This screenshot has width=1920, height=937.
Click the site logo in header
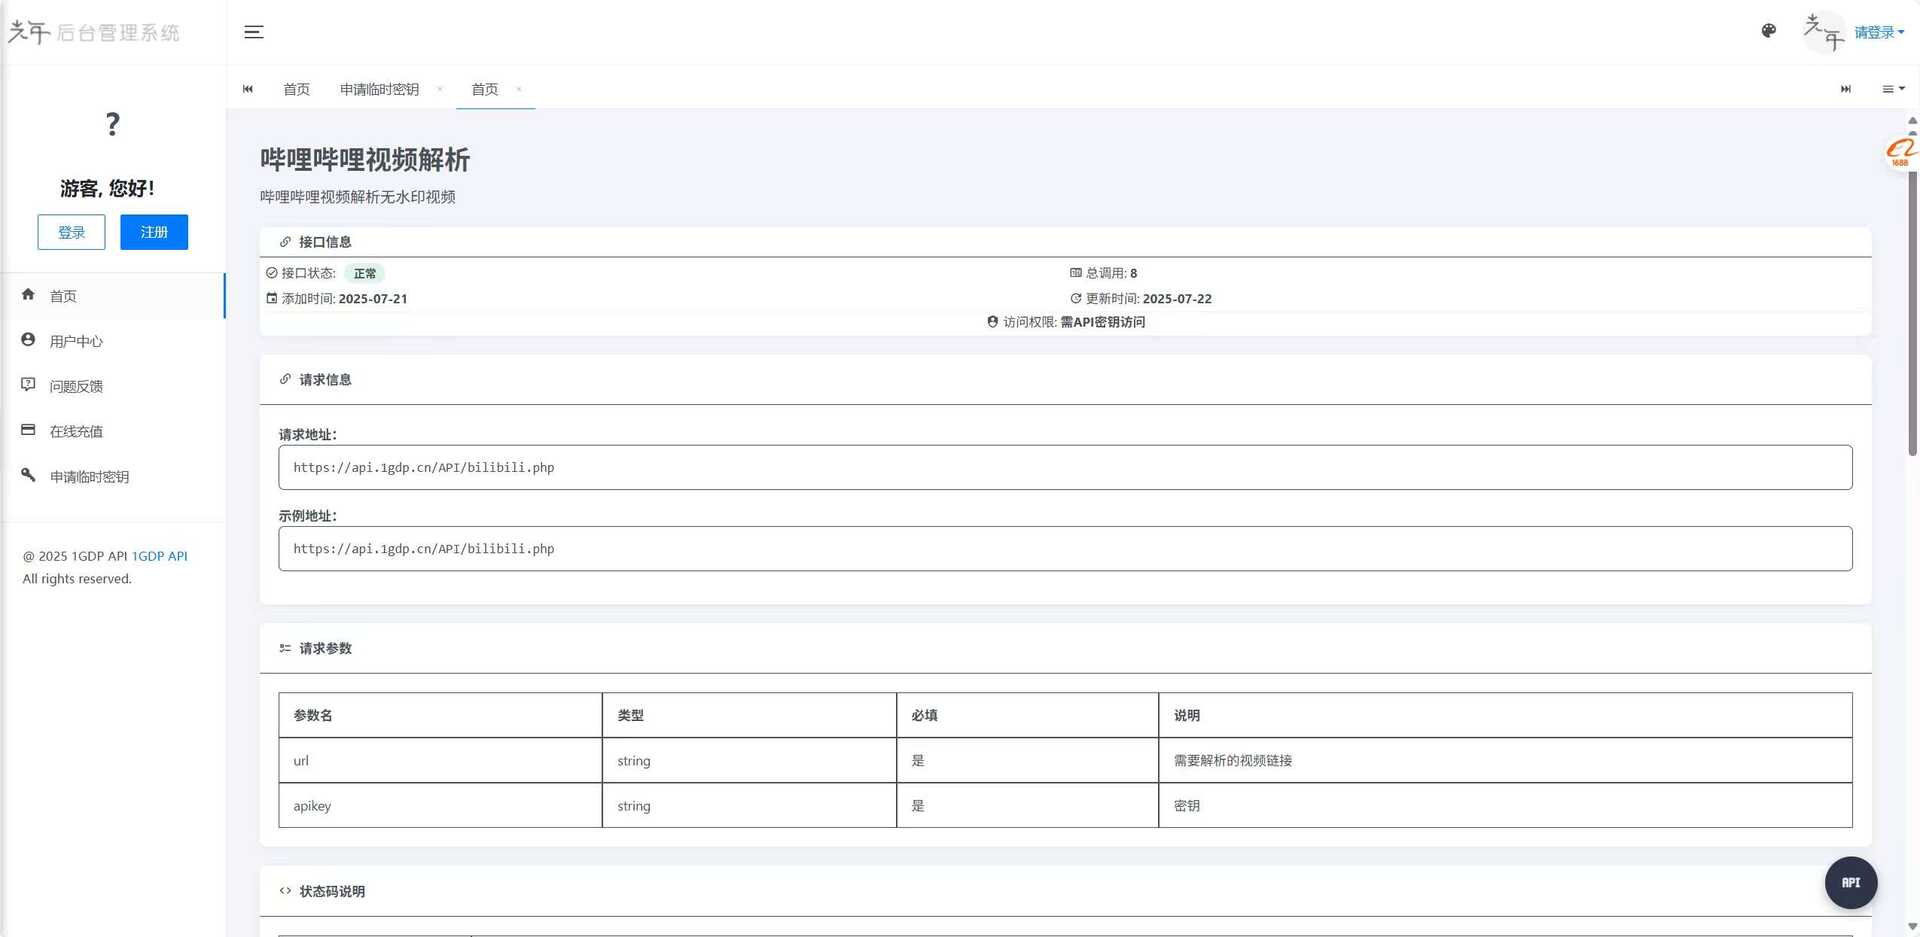click(93, 32)
